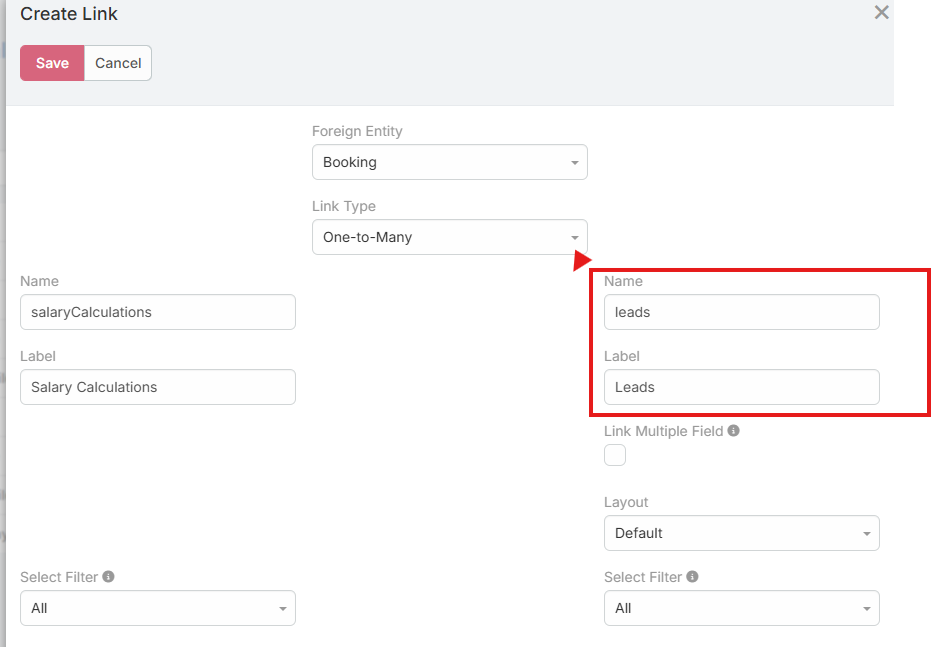Screen dimensions: 931x647
Task: Close the Create Link dialog with X
Action: click(881, 13)
